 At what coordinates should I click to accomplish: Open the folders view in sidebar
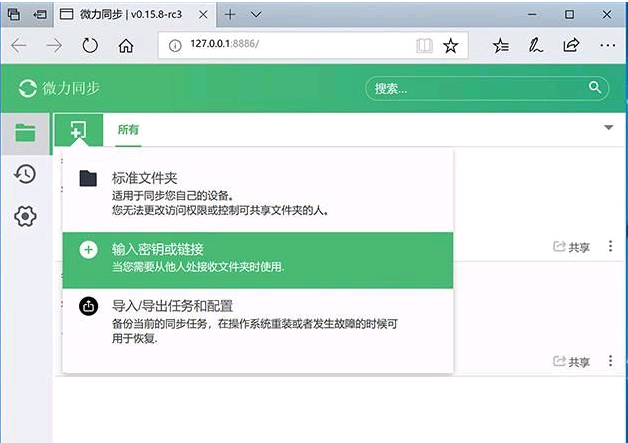25,133
